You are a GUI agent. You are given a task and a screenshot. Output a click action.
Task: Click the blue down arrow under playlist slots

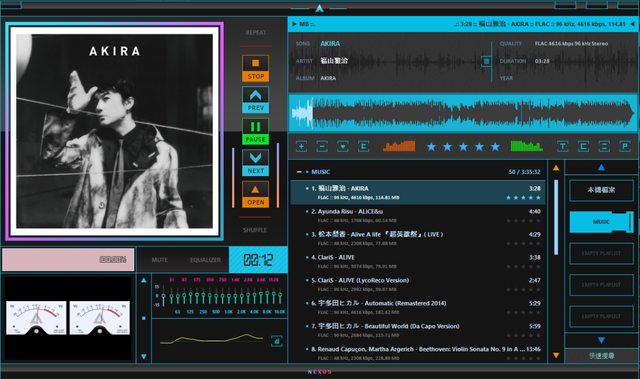tap(601, 340)
